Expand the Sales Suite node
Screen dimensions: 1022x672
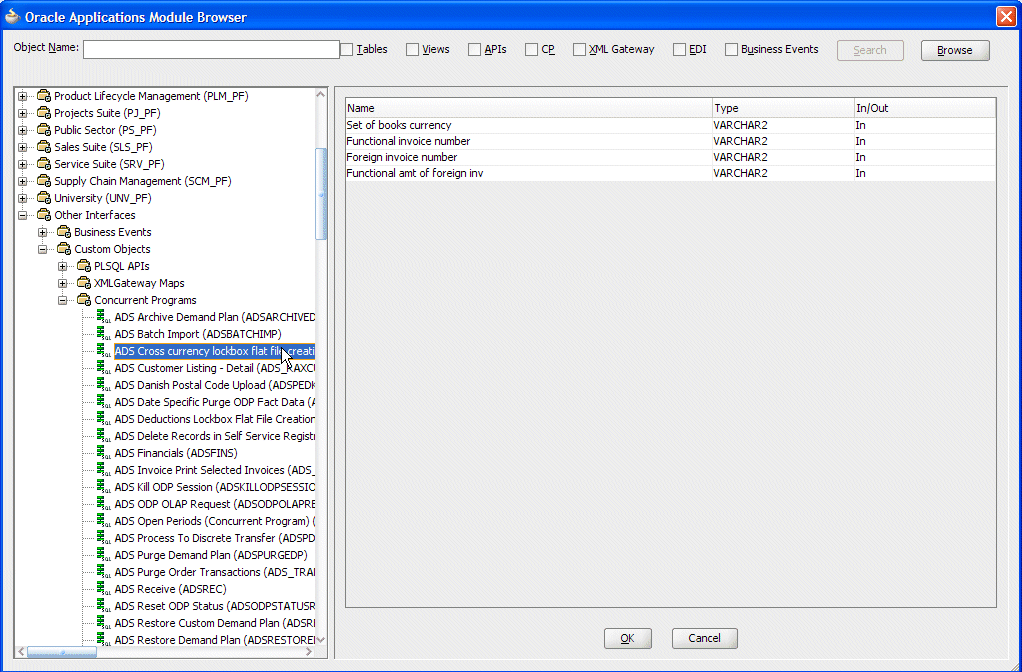(23, 147)
